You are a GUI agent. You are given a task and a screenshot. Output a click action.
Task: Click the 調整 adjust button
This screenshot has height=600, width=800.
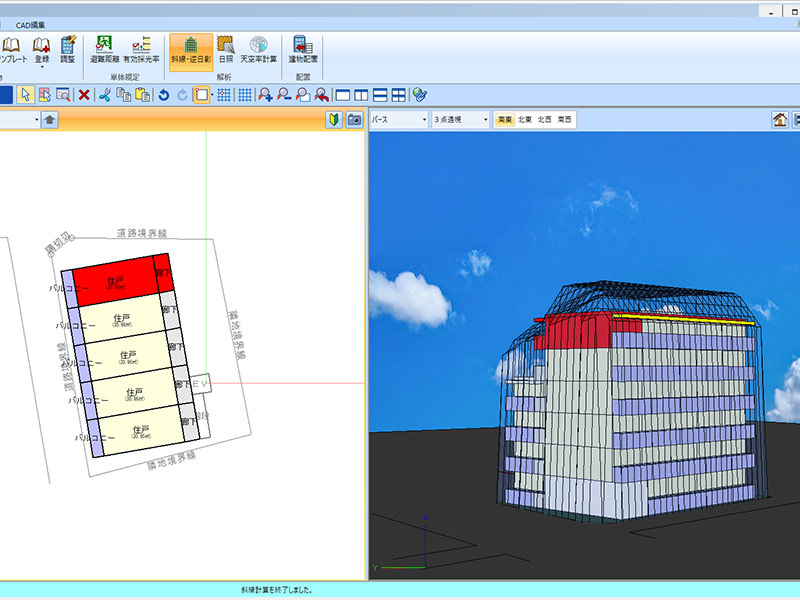coord(68,50)
